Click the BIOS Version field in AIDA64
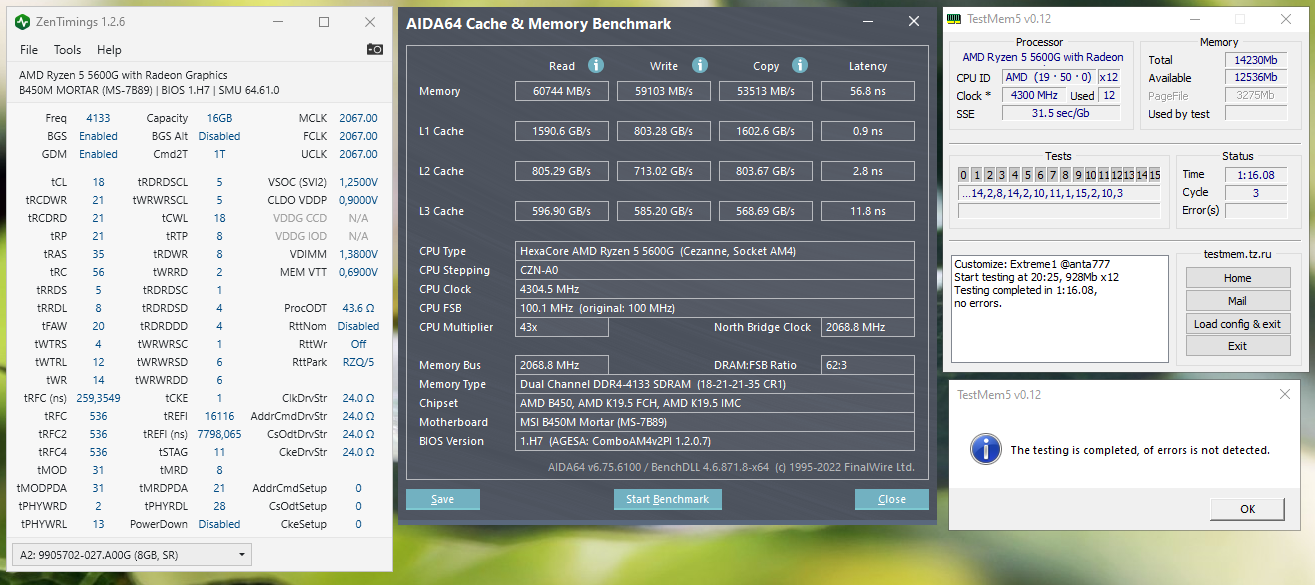Viewport: 1315px width, 585px height. click(714, 441)
